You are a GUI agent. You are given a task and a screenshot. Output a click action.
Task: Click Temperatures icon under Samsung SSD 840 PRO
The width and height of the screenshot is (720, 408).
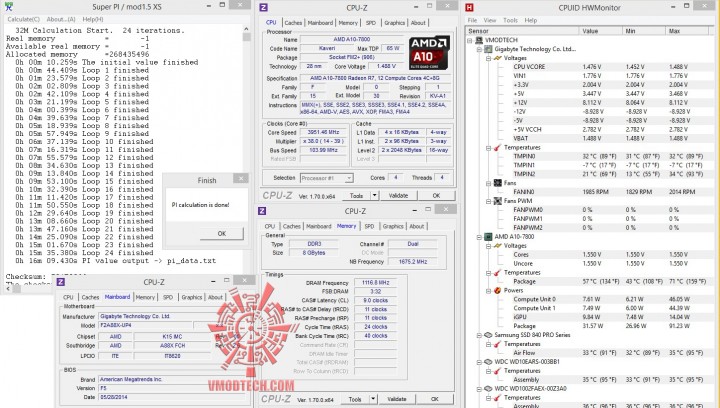pos(498,344)
